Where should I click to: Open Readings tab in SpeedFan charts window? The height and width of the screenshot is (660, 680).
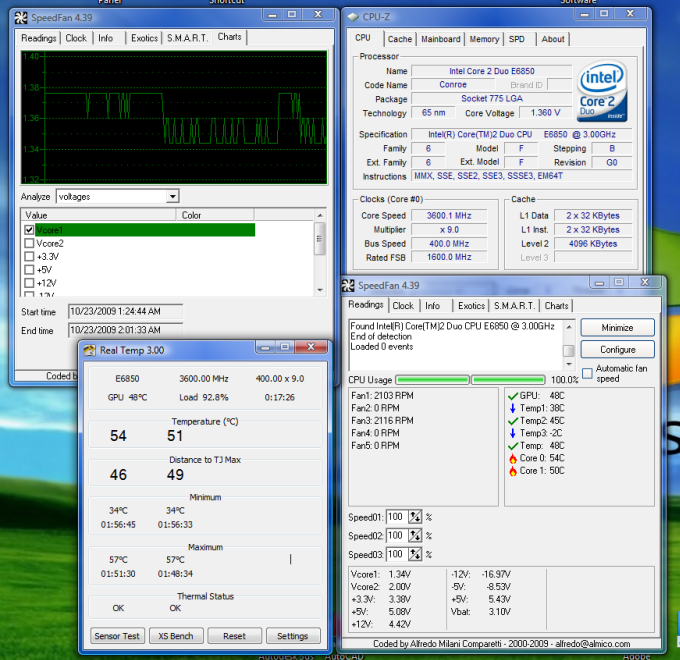[x=39, y=38]
